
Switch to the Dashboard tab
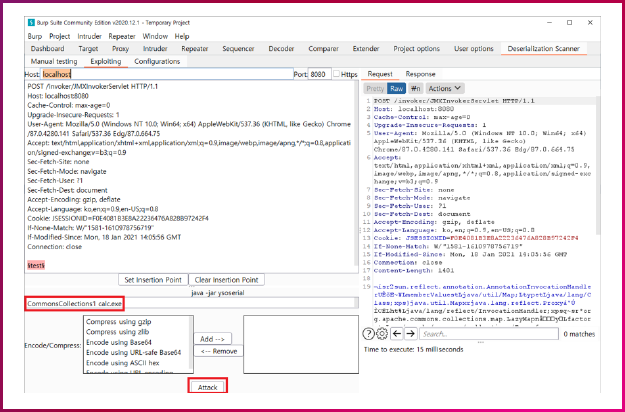47,49
